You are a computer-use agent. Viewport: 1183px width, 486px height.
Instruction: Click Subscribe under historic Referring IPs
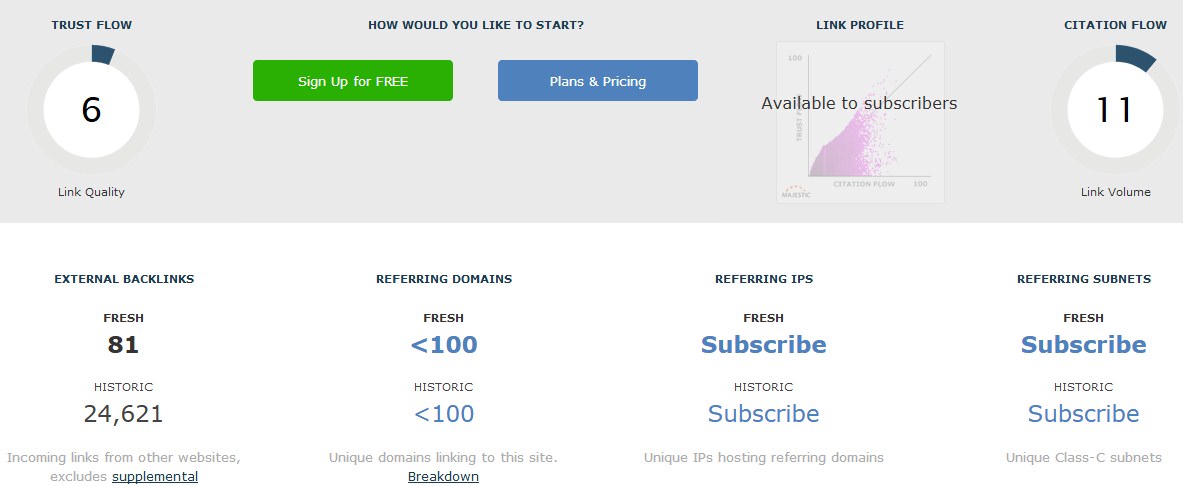764,414
